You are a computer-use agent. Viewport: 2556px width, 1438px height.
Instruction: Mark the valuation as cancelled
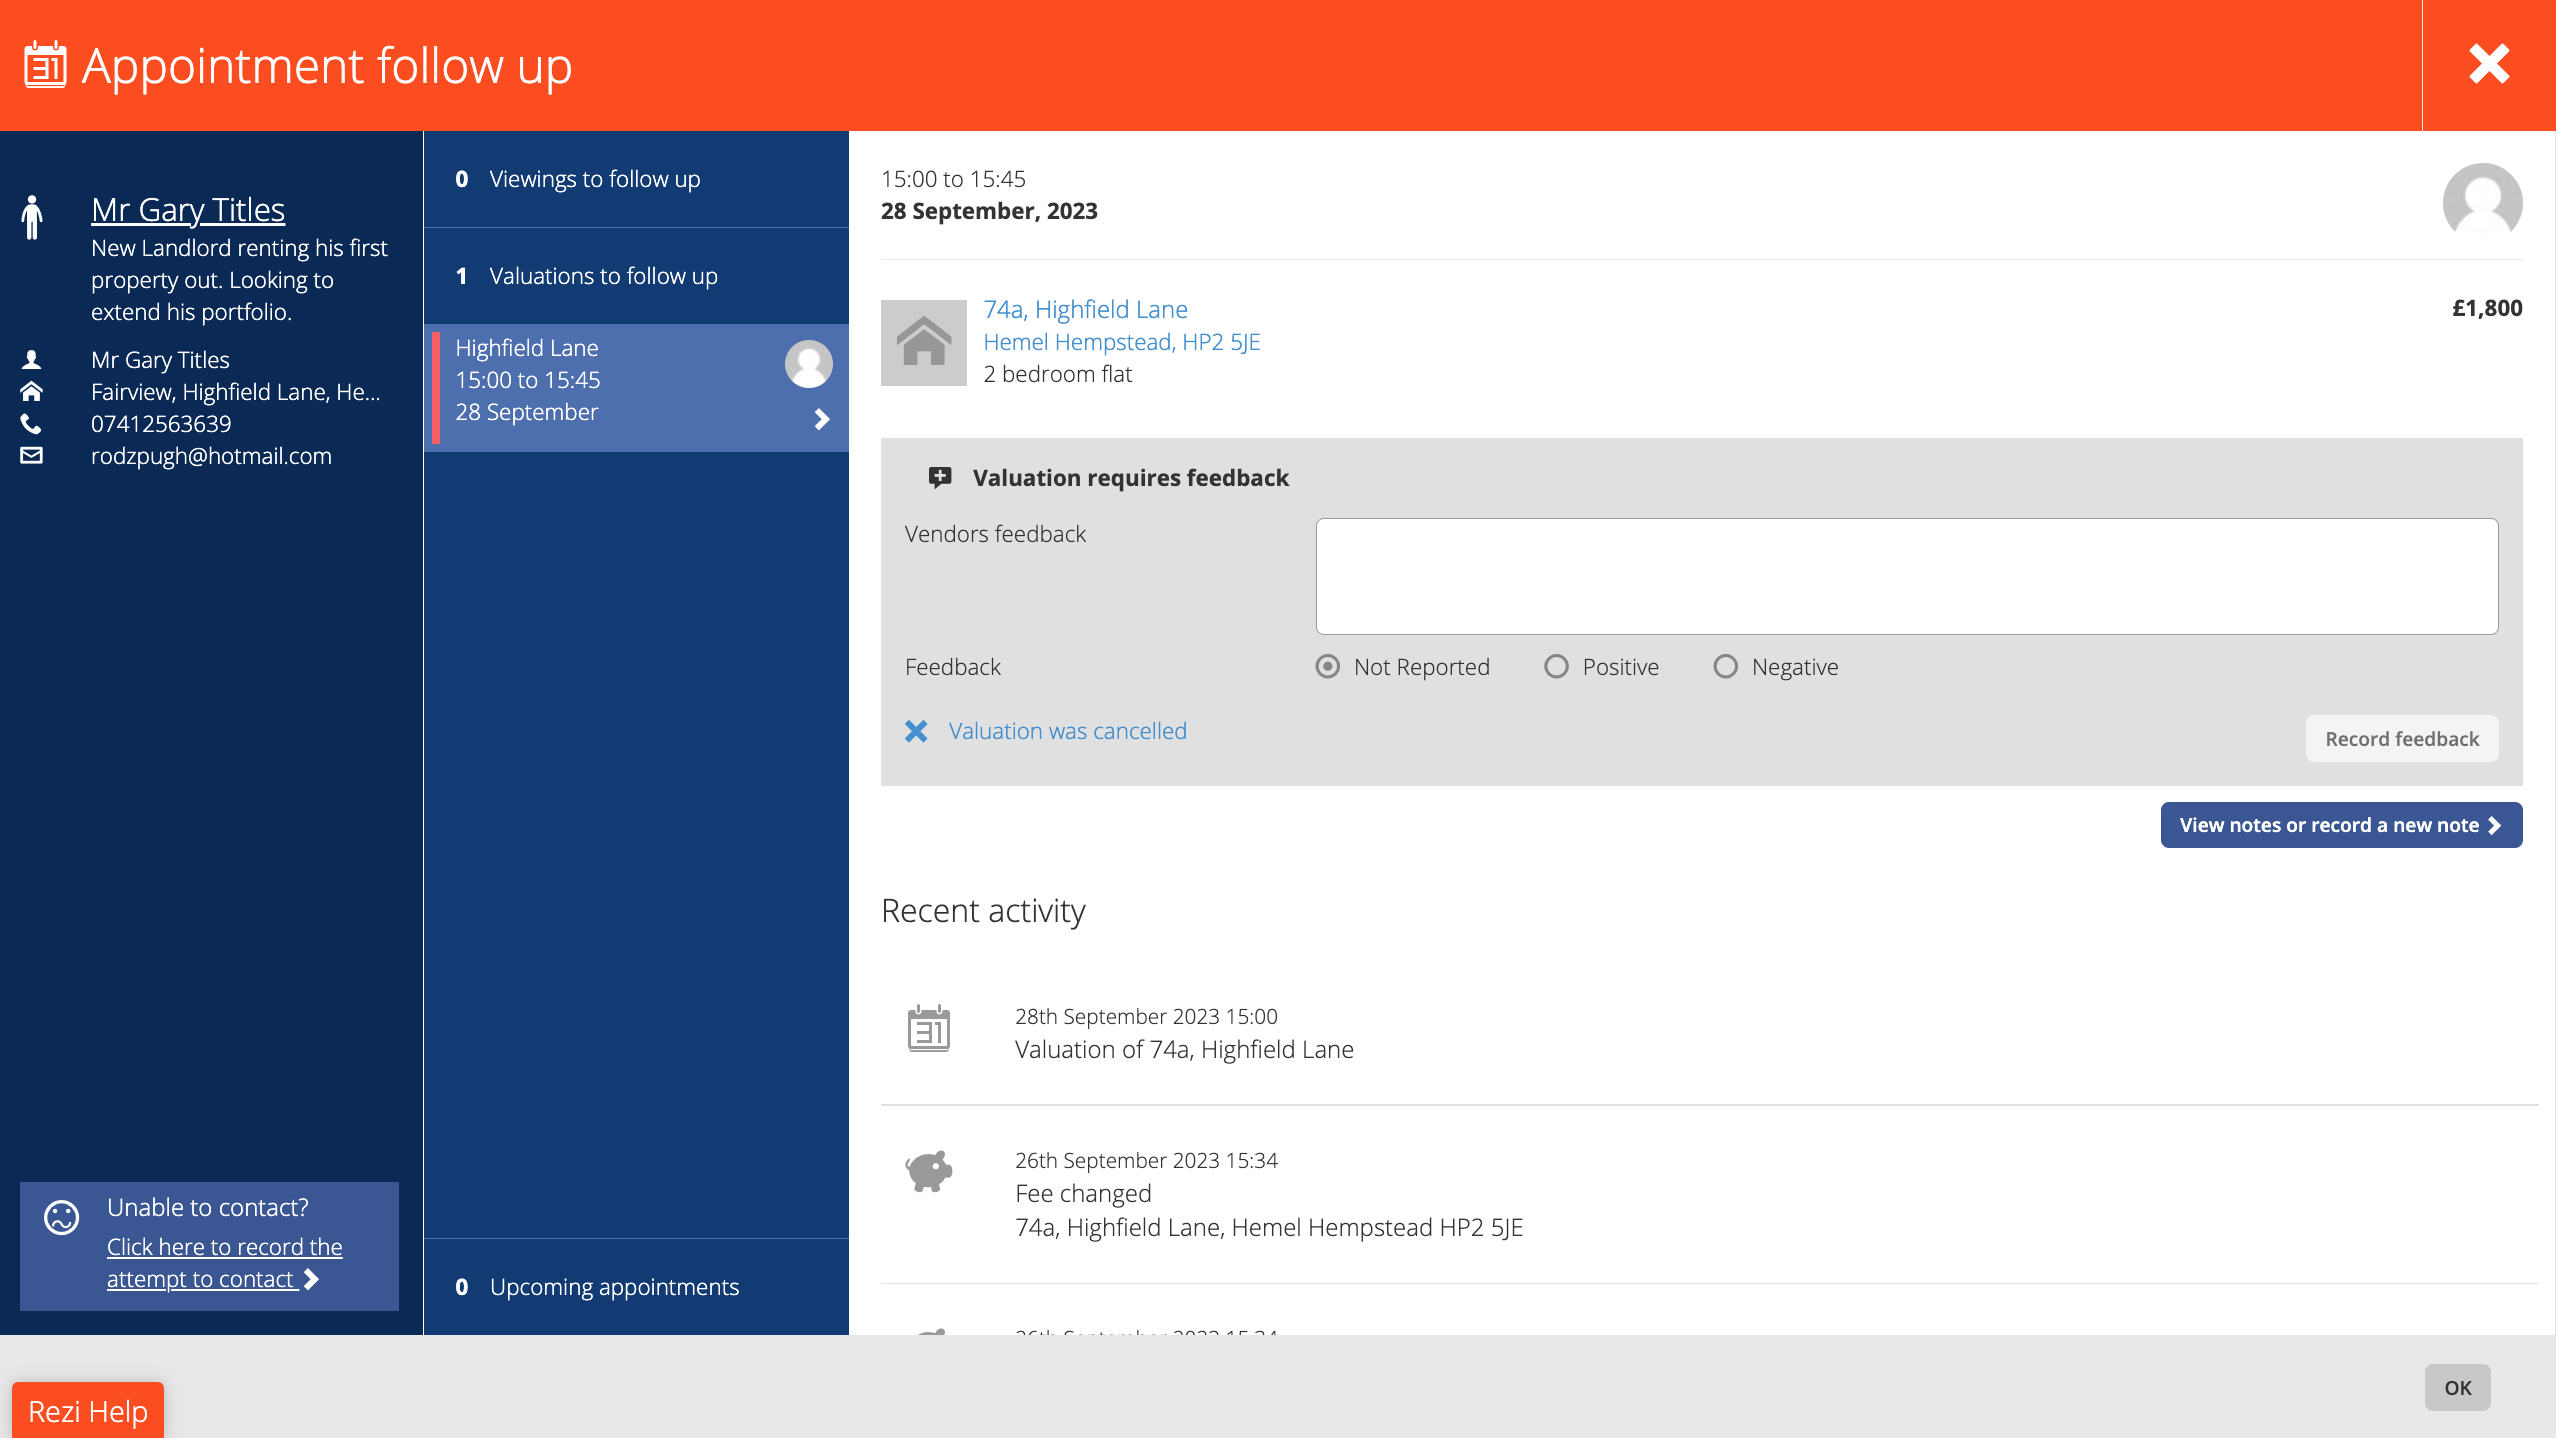[1067, 731]
